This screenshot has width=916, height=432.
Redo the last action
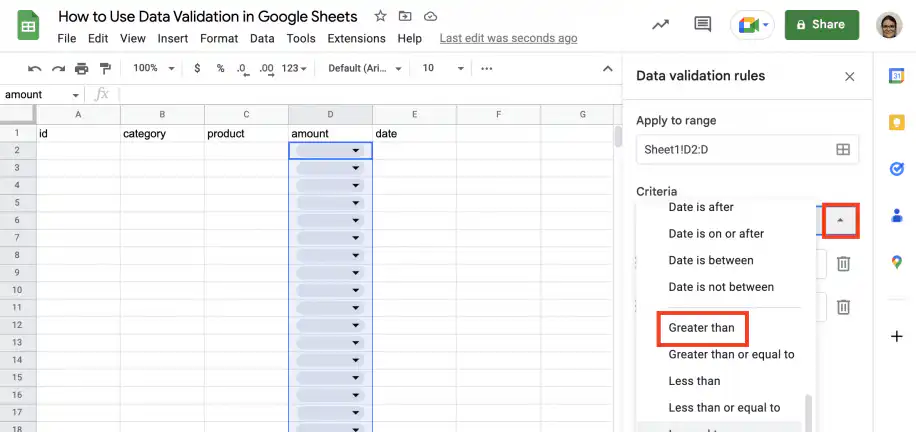58,69
